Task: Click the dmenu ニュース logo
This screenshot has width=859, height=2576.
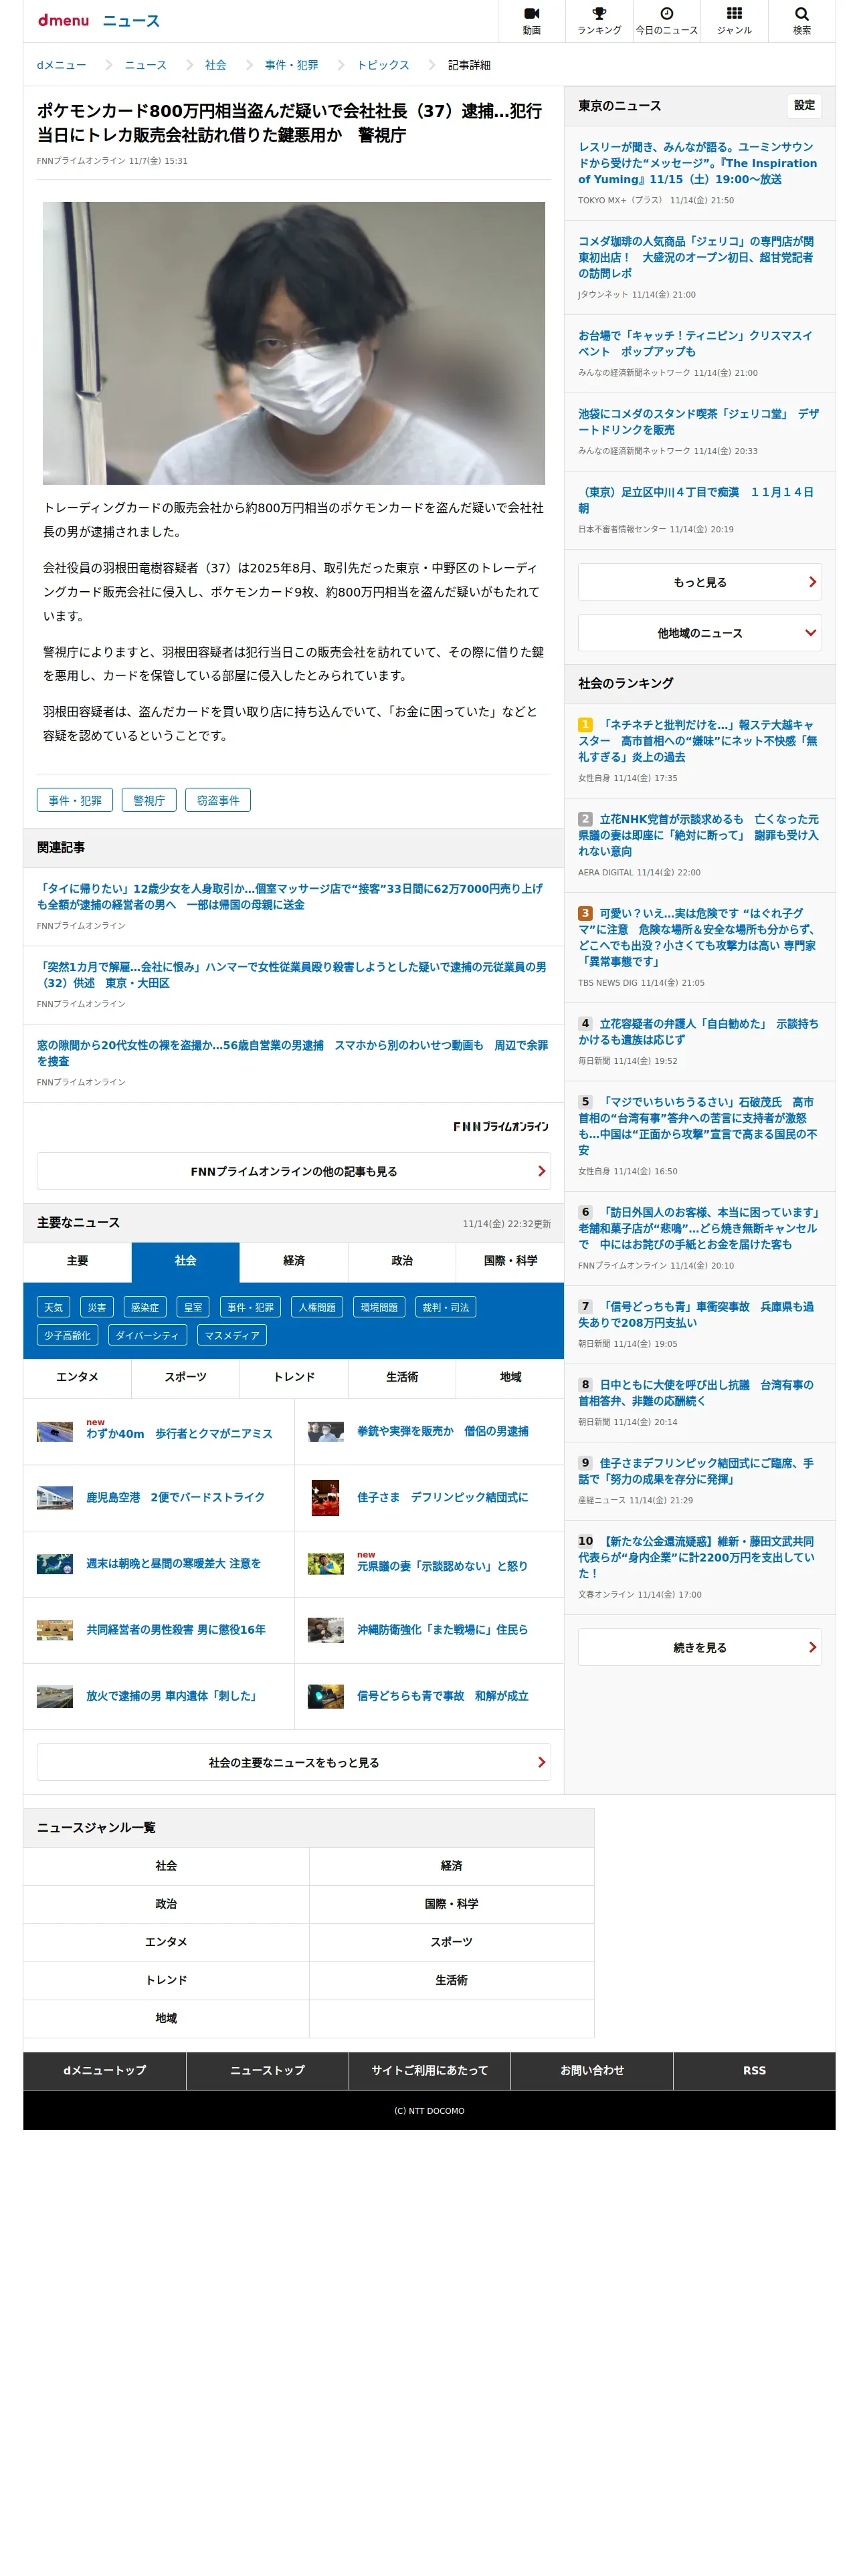Action: click(x=98, y=20)
